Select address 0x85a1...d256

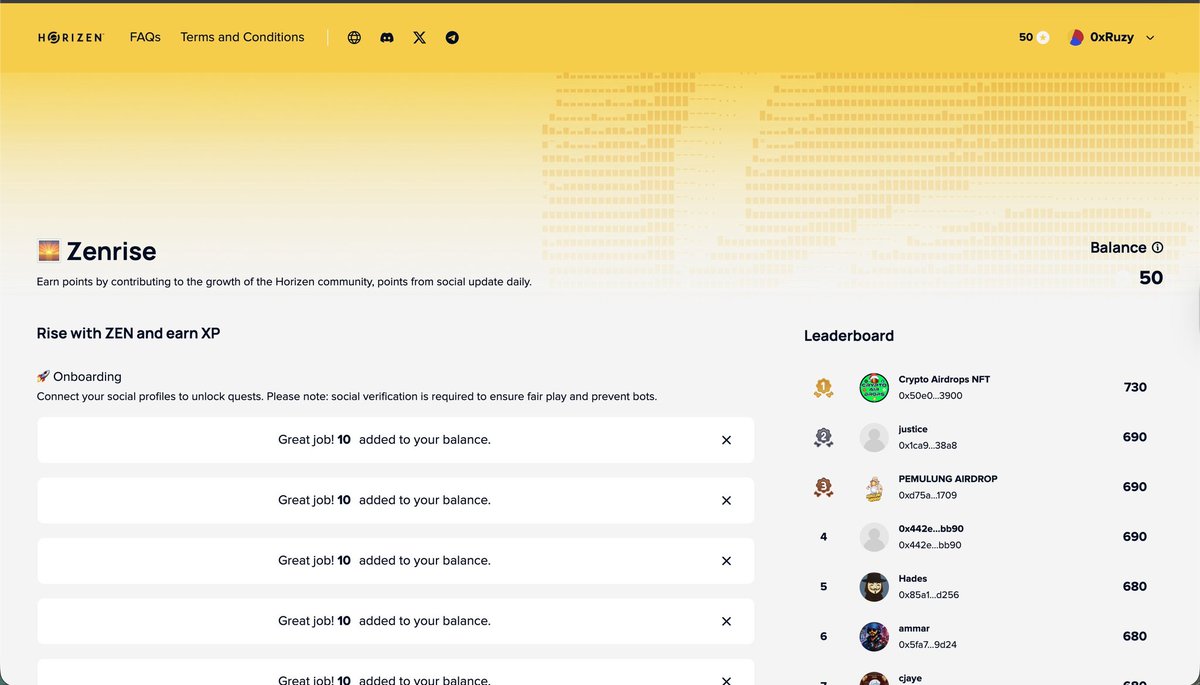pyautogui.click(x=929, y=595)
